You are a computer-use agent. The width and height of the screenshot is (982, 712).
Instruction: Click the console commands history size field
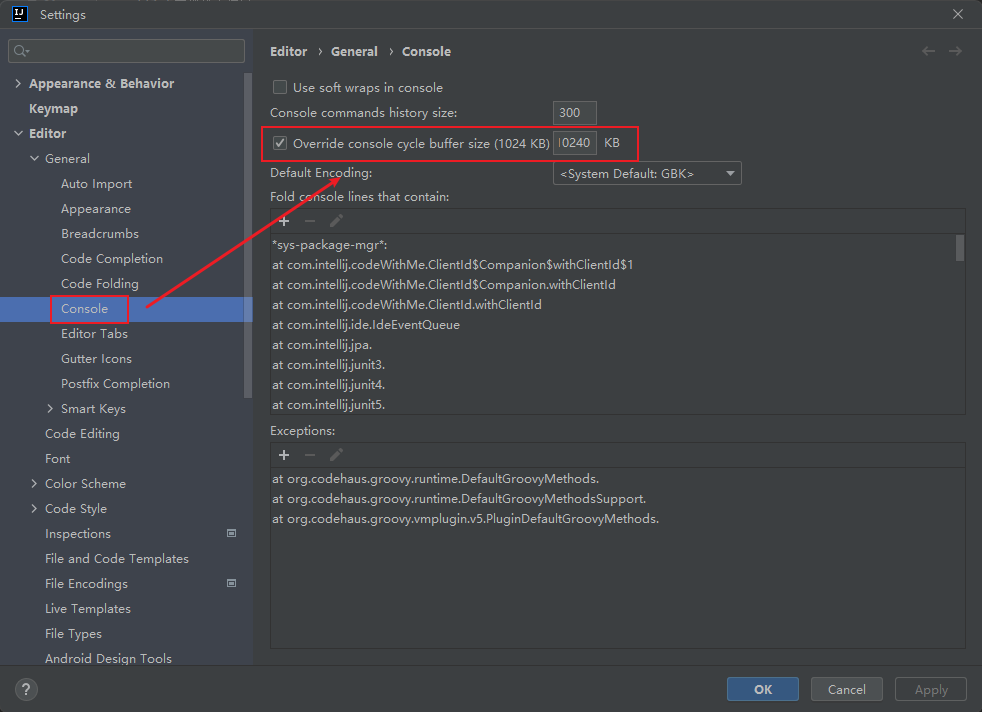pos(574,113)
